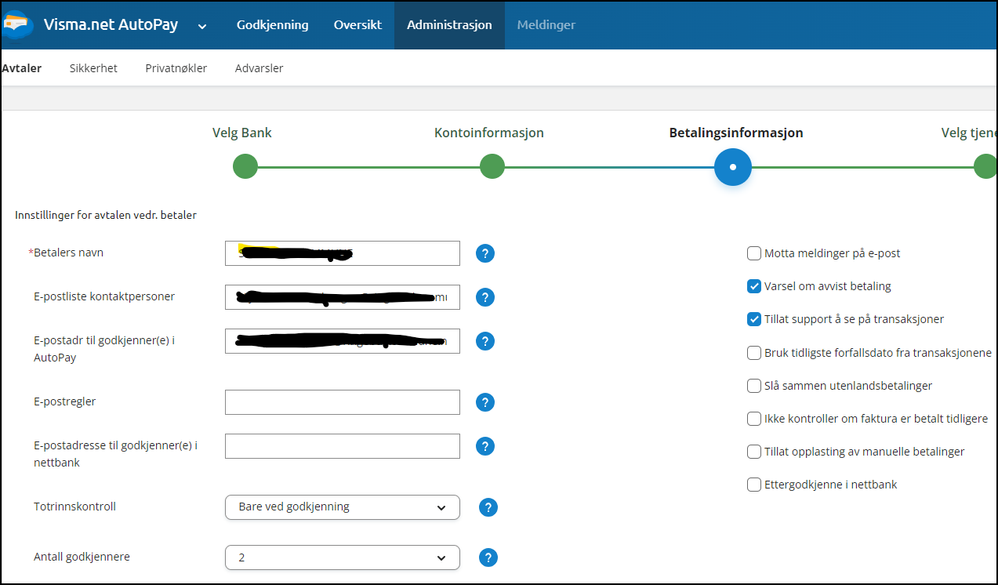
Task: Click the Innstillinger for avtalen vedr. betaler heading
Action: [x=106, y=215]
